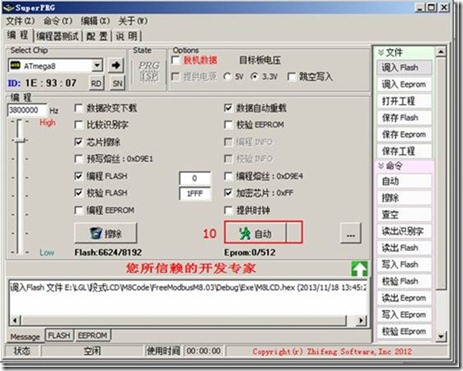
Task: Click the side panel scroll up arrow
Action: [441, 52]
